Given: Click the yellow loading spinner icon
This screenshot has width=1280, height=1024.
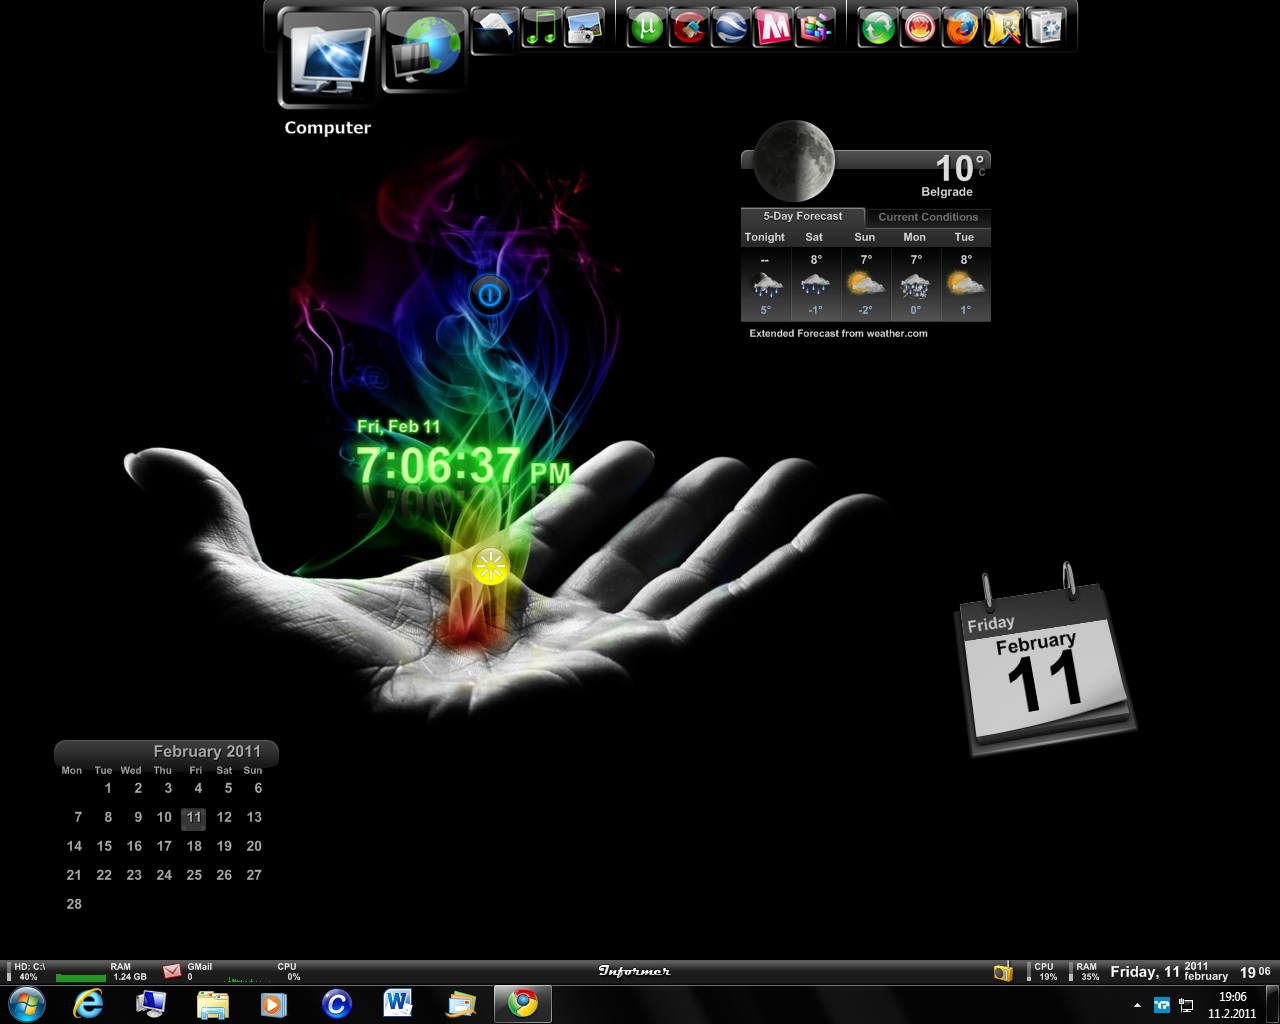Looking at the screenshot, I should tap(490, 566).
